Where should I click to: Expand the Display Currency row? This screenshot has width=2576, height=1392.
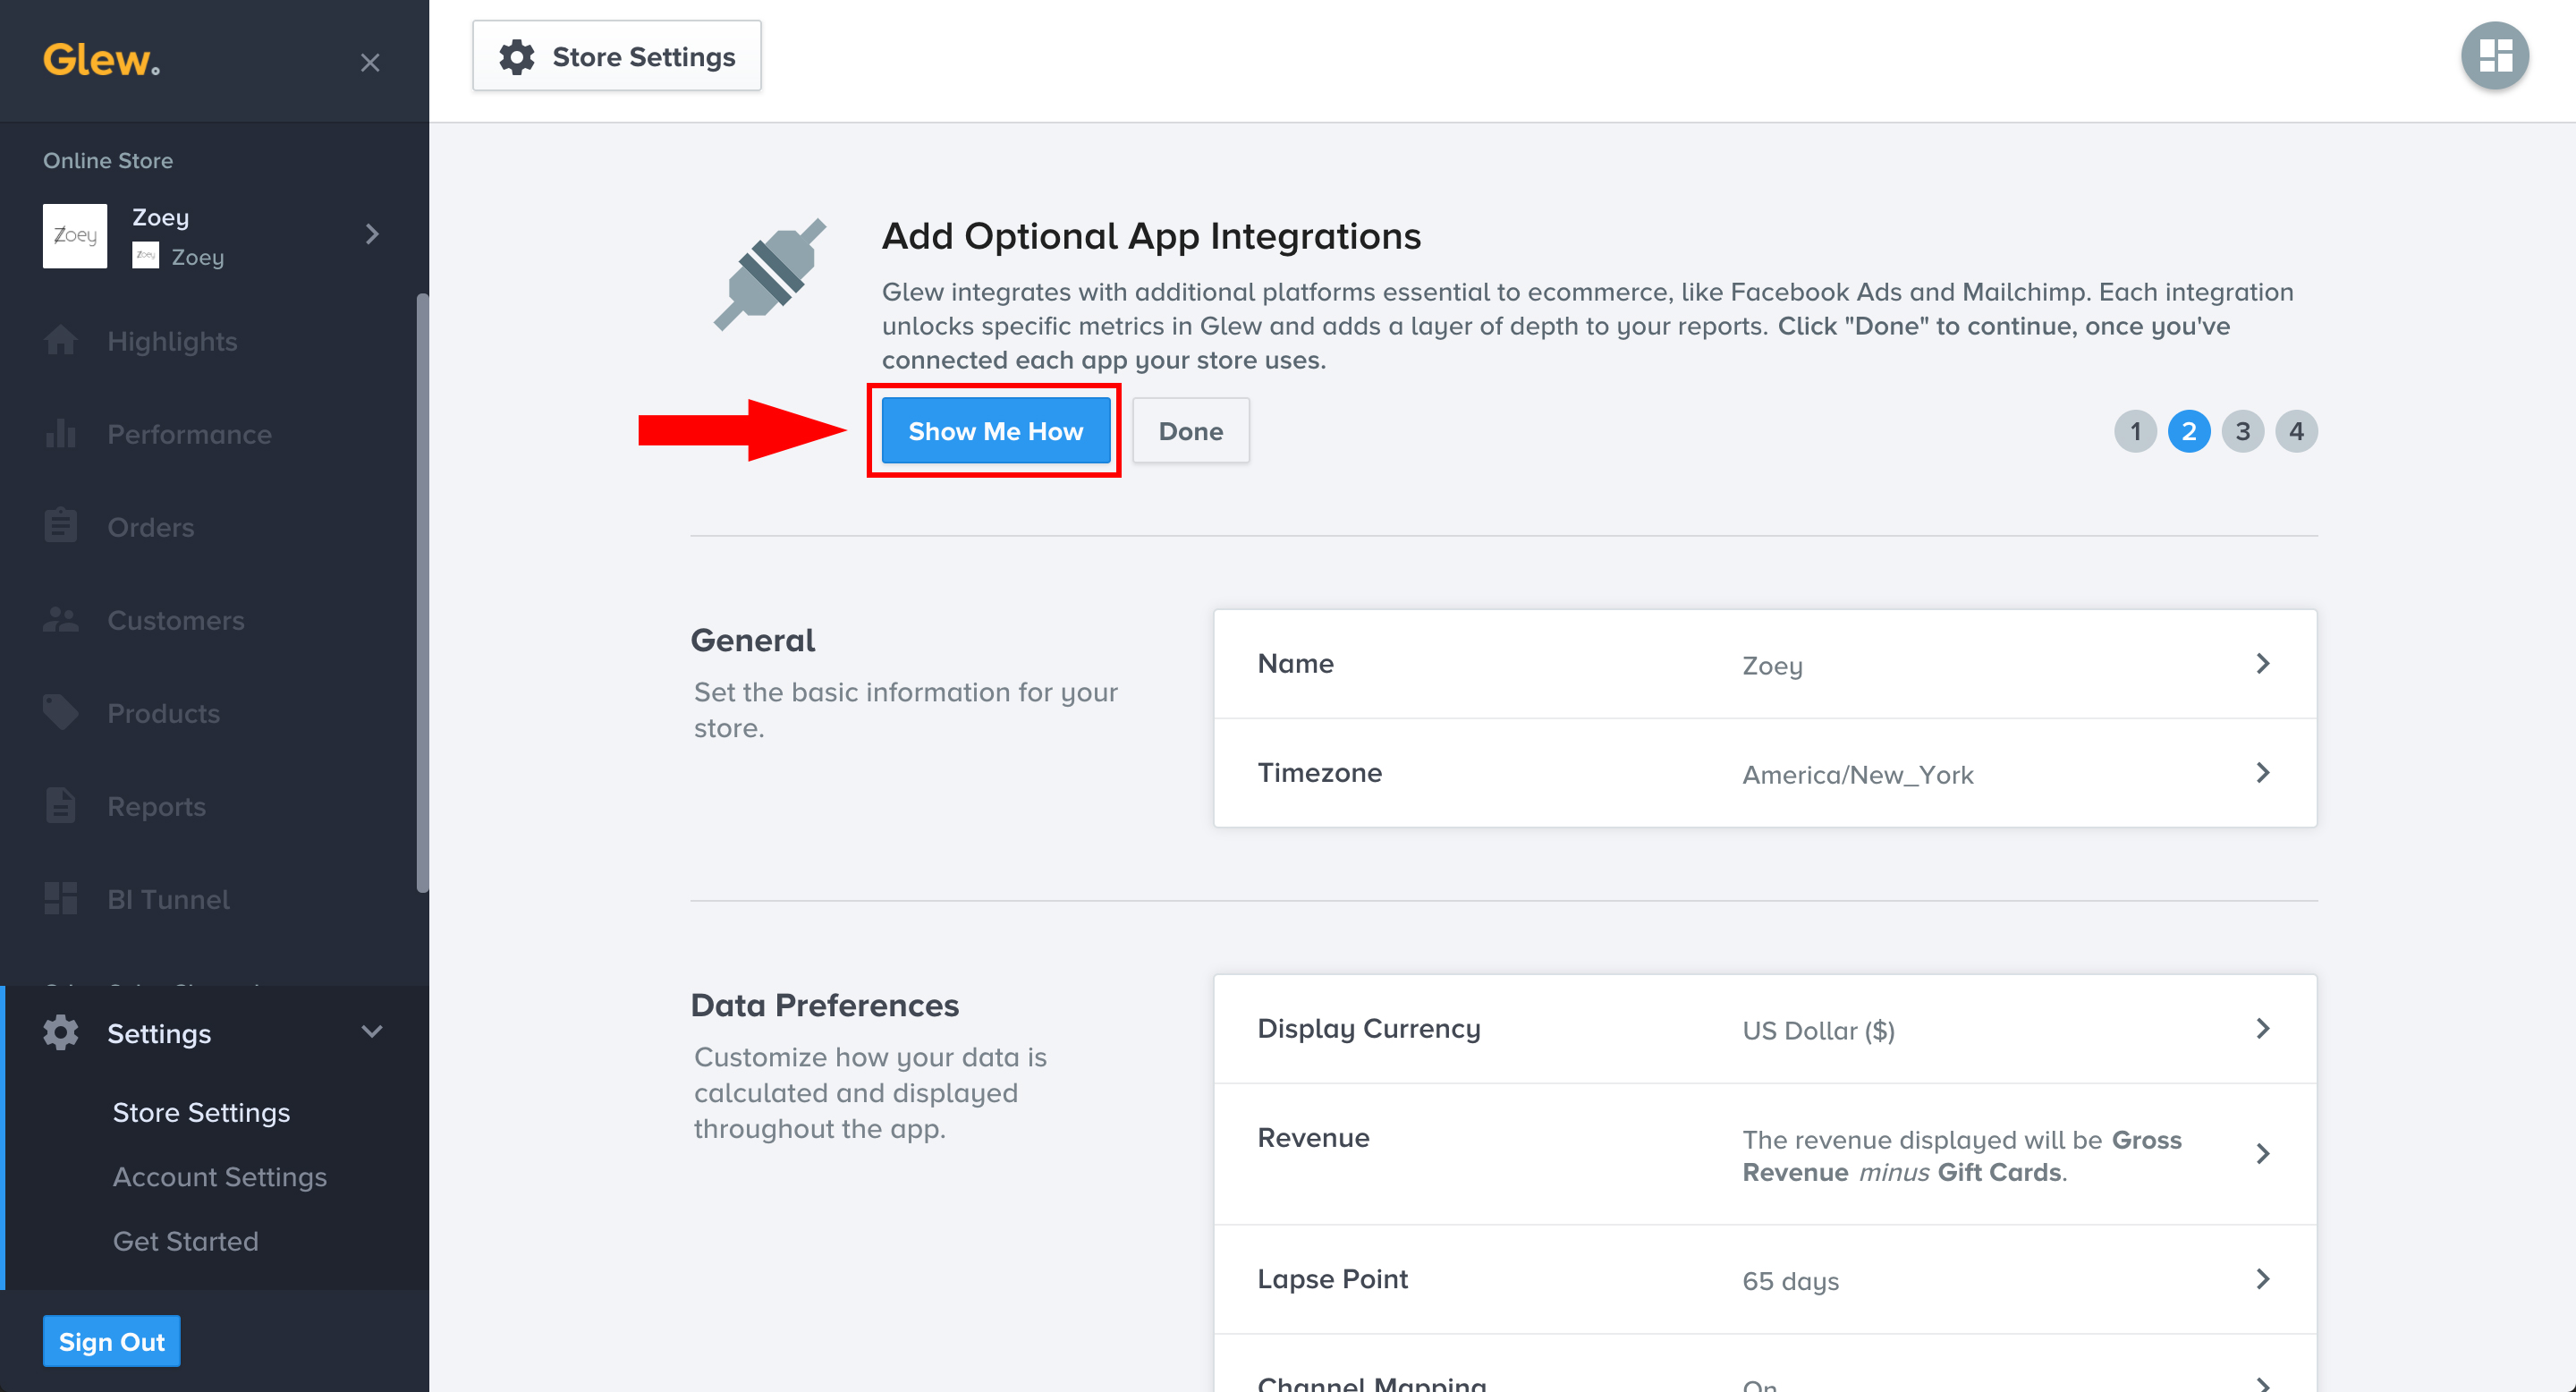click(x=1764, y=1029)
